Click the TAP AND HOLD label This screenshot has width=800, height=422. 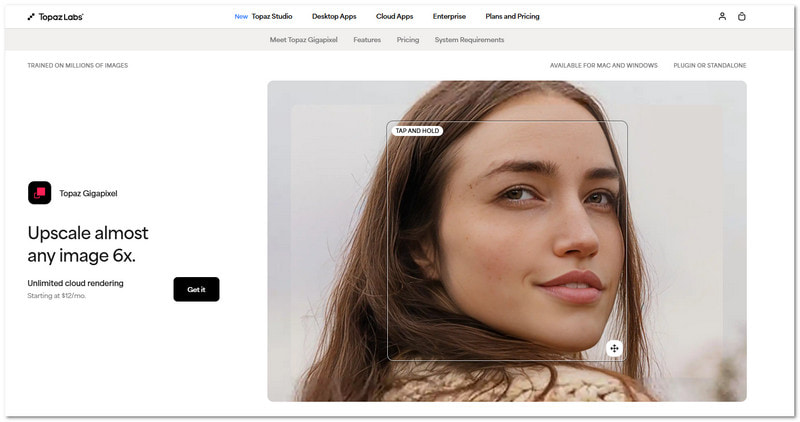point(417,131)
